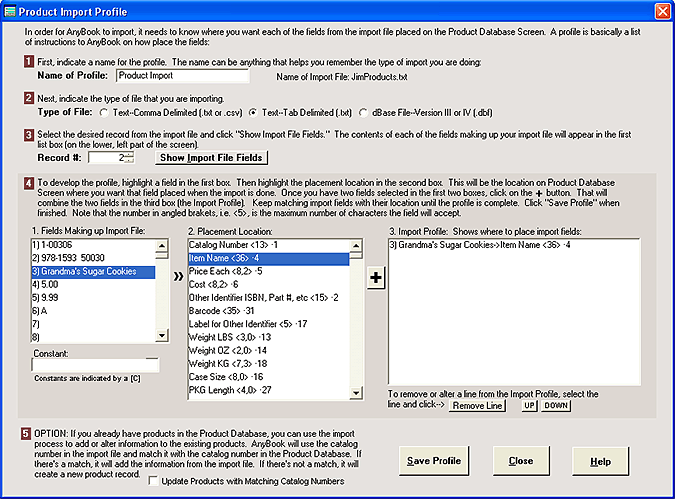Select 'Price Each <8,2>' placement location
Screen dimensions: 675x499
(265, 270)
